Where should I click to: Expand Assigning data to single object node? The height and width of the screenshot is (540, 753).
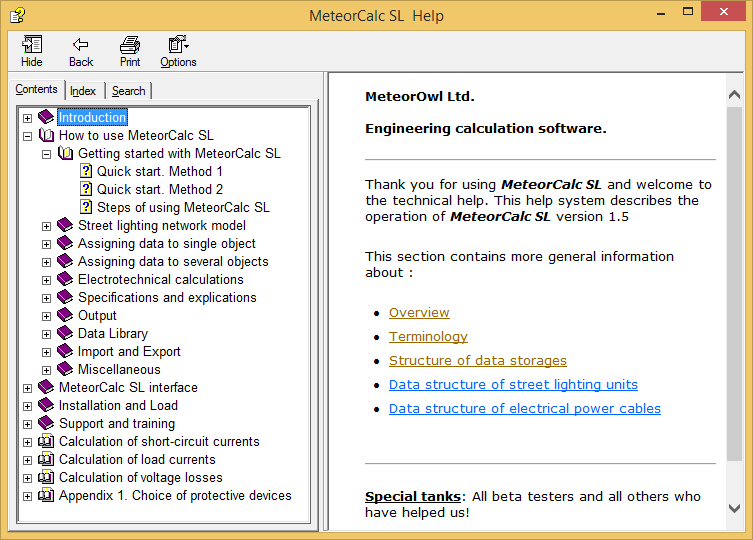pyautogui.click(x=46, y=244)
